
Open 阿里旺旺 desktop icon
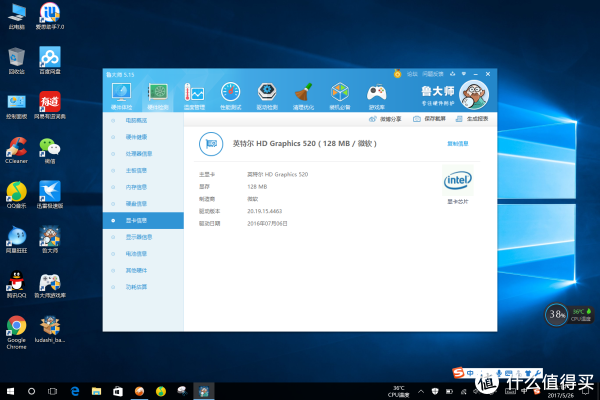pos(16,240)
